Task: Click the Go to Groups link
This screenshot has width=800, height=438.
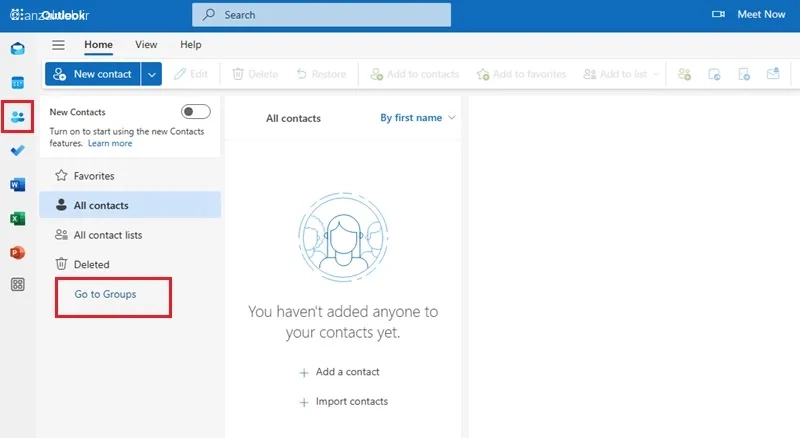Action: [105, 294]
